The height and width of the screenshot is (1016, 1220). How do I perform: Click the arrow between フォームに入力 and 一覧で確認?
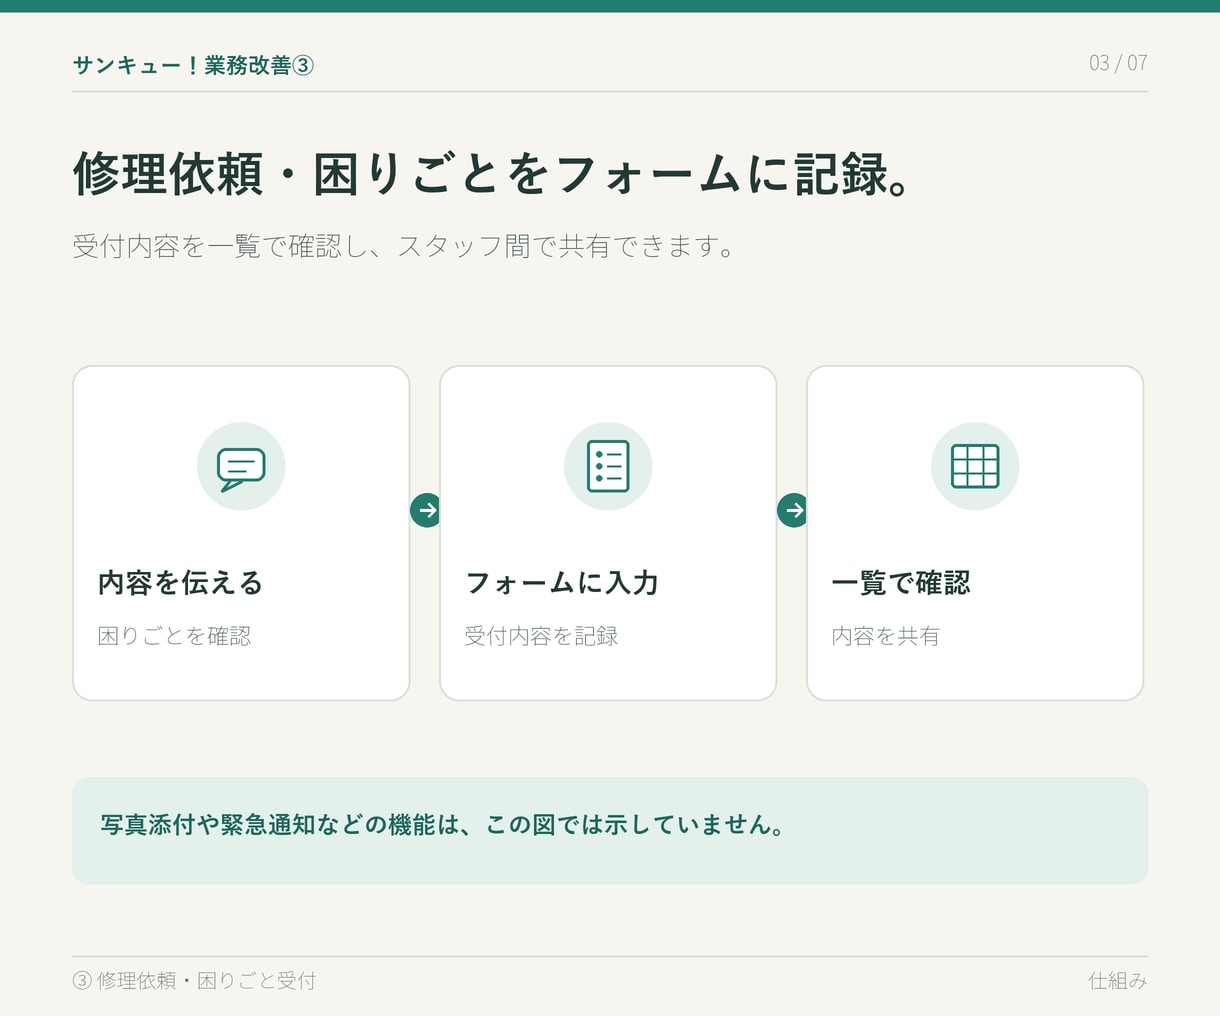[792, 510]
